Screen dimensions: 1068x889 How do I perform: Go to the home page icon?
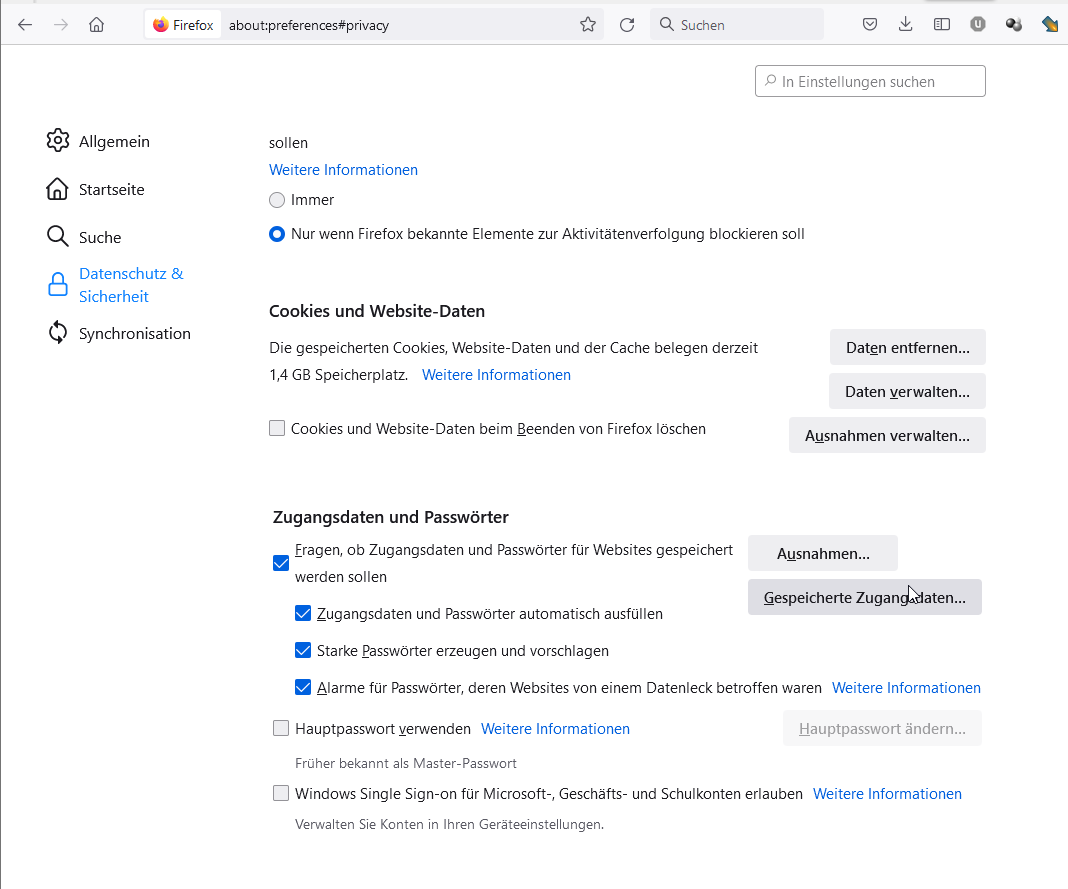[96, 25]
